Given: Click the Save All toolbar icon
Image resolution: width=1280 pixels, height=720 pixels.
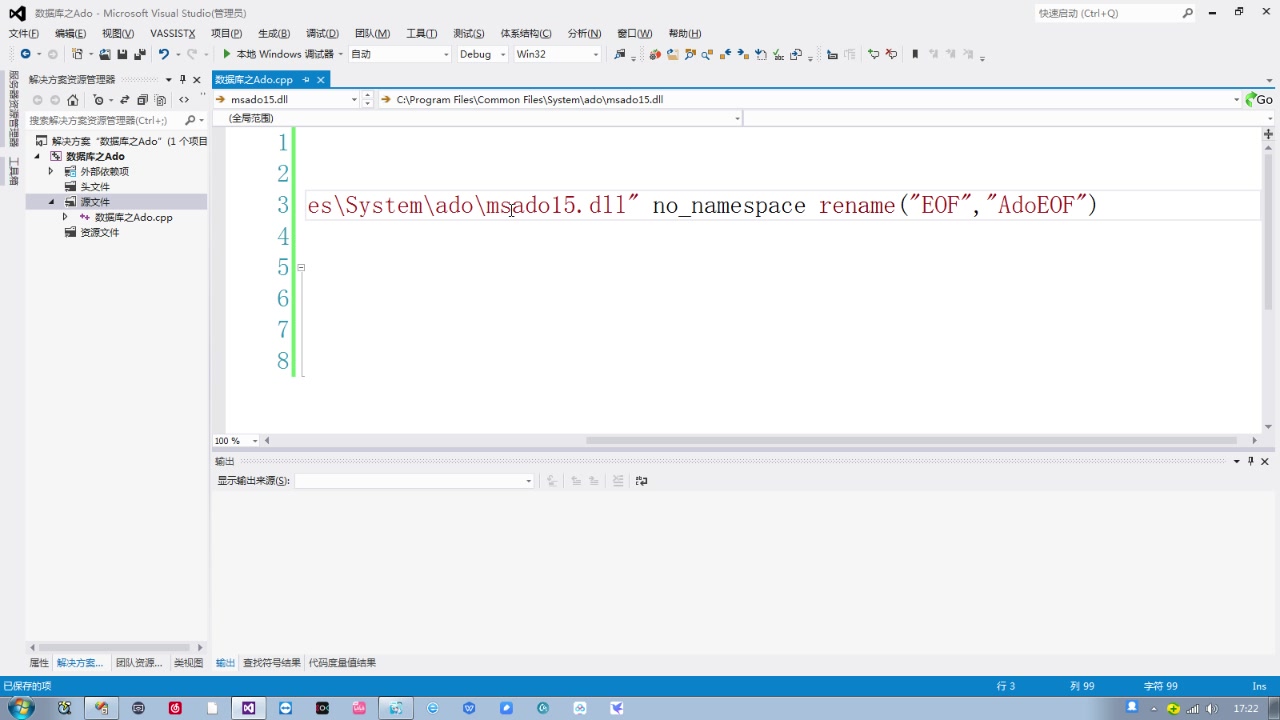Looking at the screenshot, I should 139,54.
